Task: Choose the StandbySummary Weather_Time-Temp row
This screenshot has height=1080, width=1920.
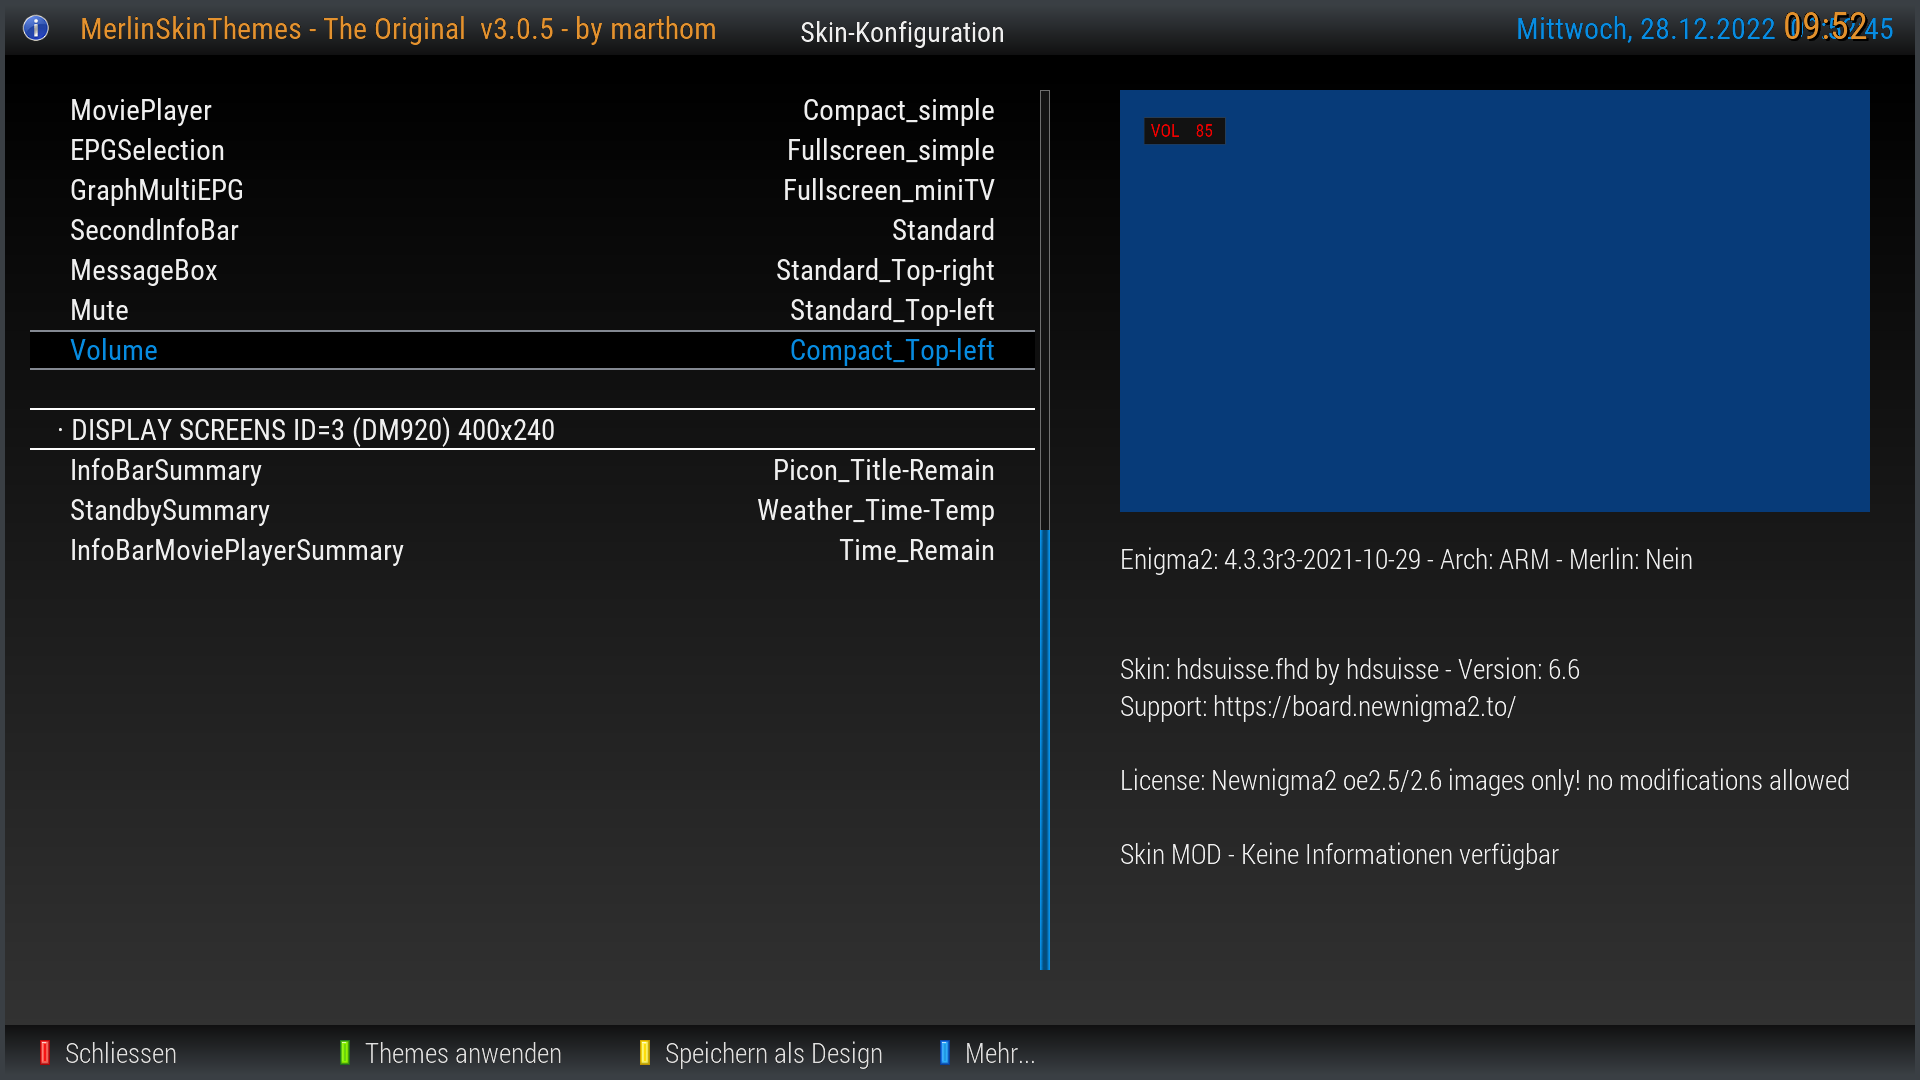Action: 532,510
